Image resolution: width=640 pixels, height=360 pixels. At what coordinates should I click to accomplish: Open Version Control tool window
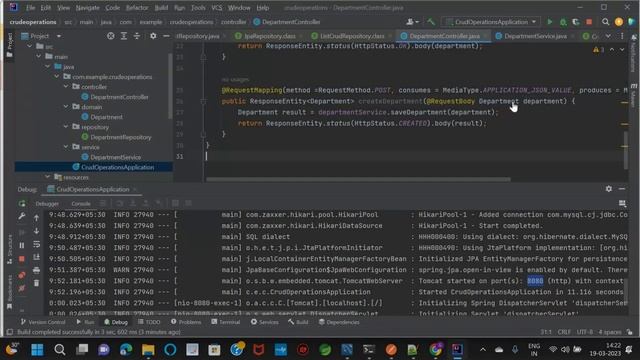43,322
